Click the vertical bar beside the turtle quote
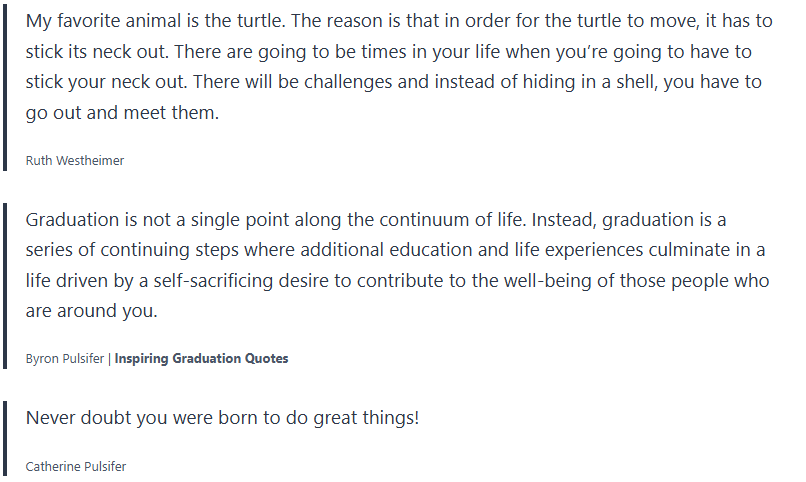This screenshot has width=806, height=482. pyautogui.click(x=6, y=87)
